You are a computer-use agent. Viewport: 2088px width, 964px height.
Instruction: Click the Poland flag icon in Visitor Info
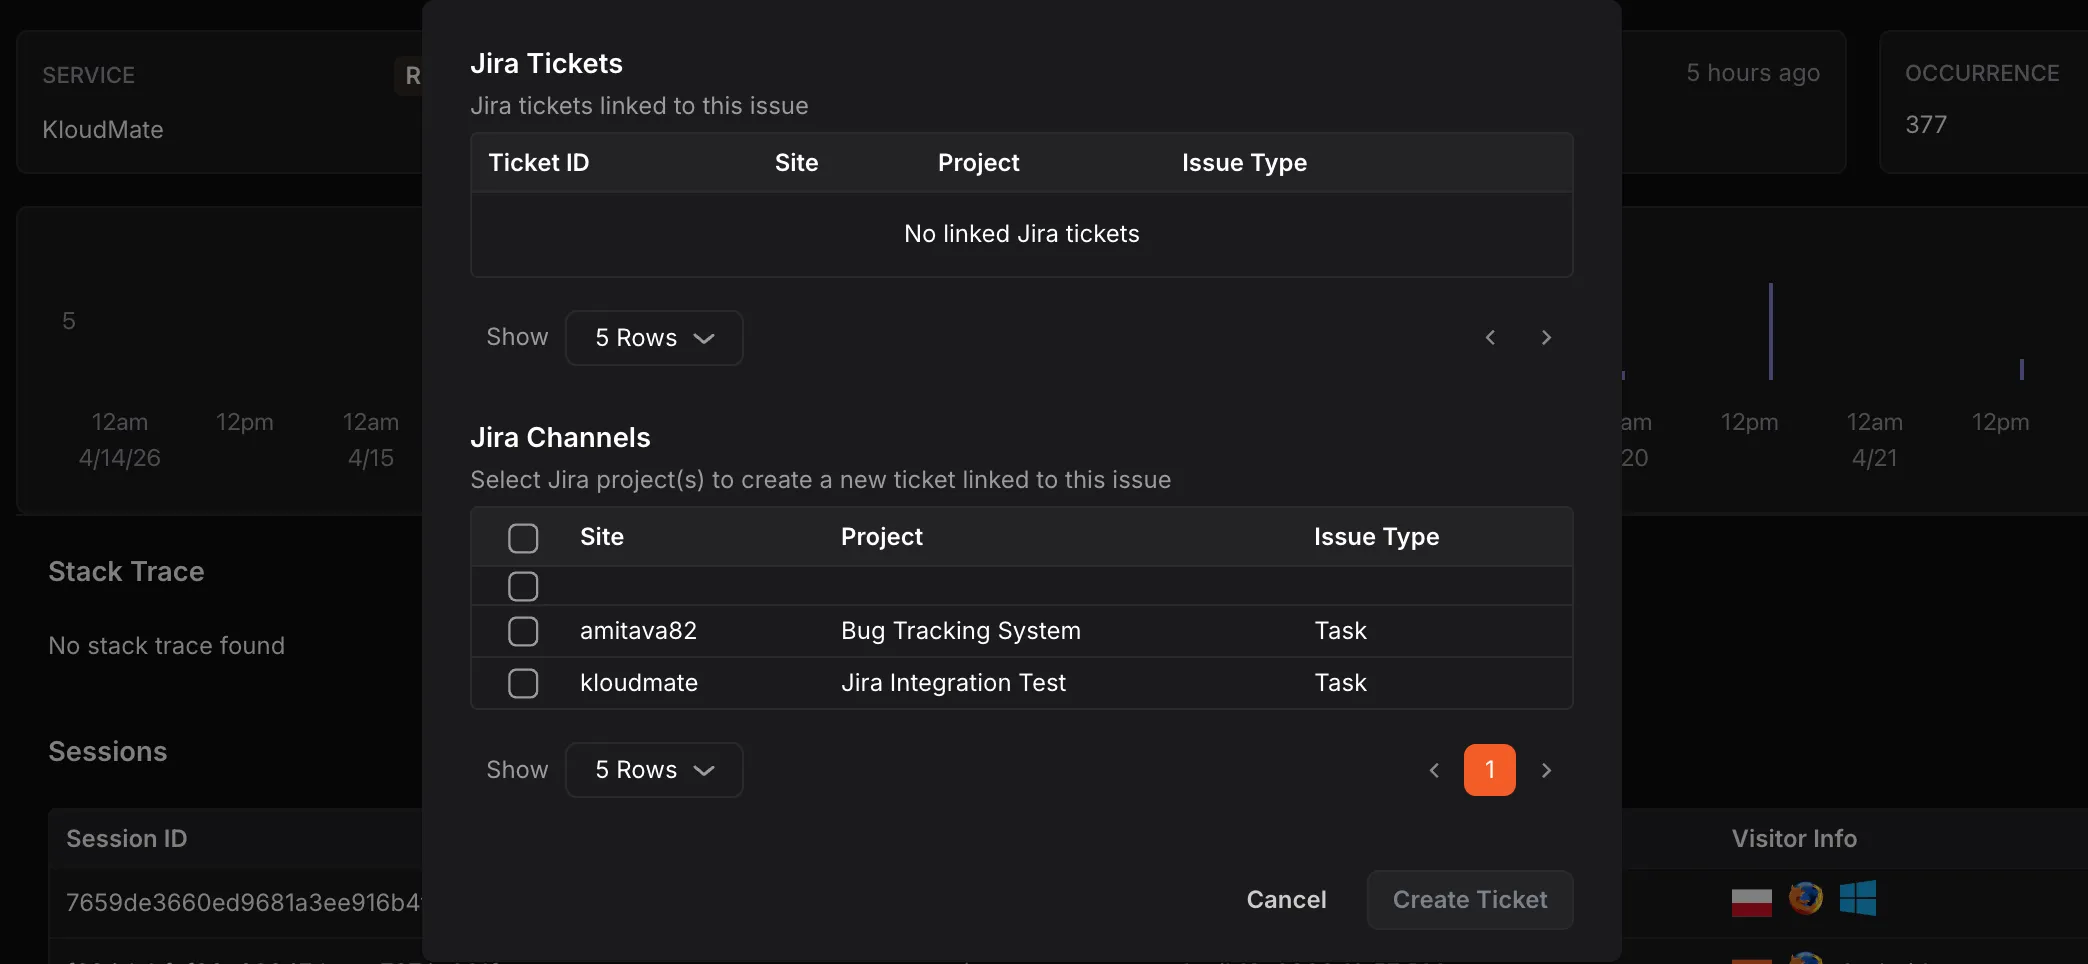coord(1751,902)
